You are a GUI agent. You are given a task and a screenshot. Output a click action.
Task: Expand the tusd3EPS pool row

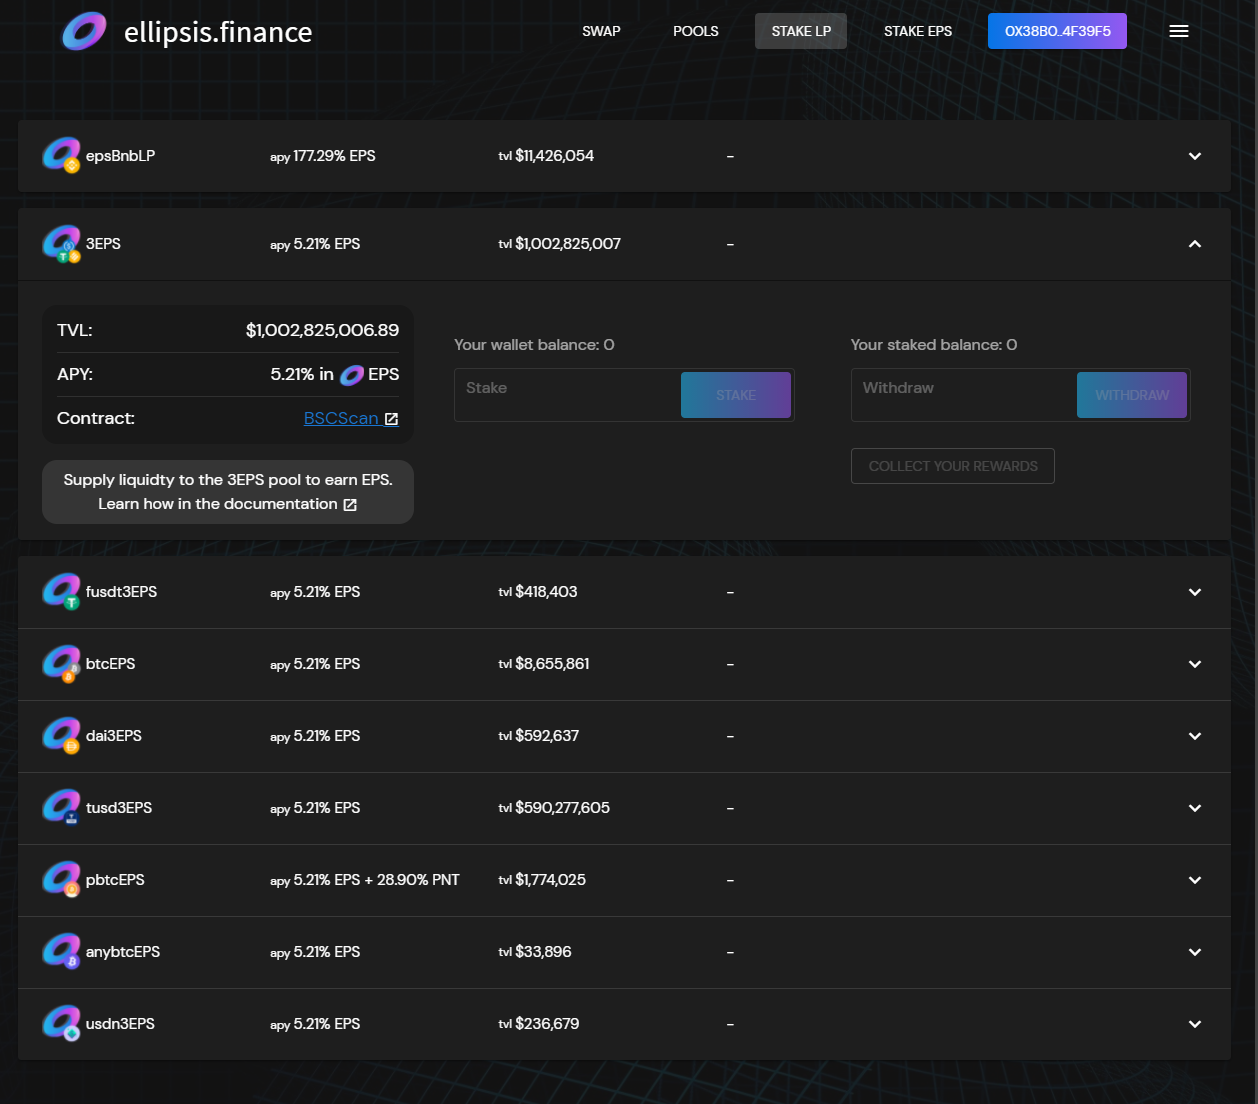[1194, 808]
